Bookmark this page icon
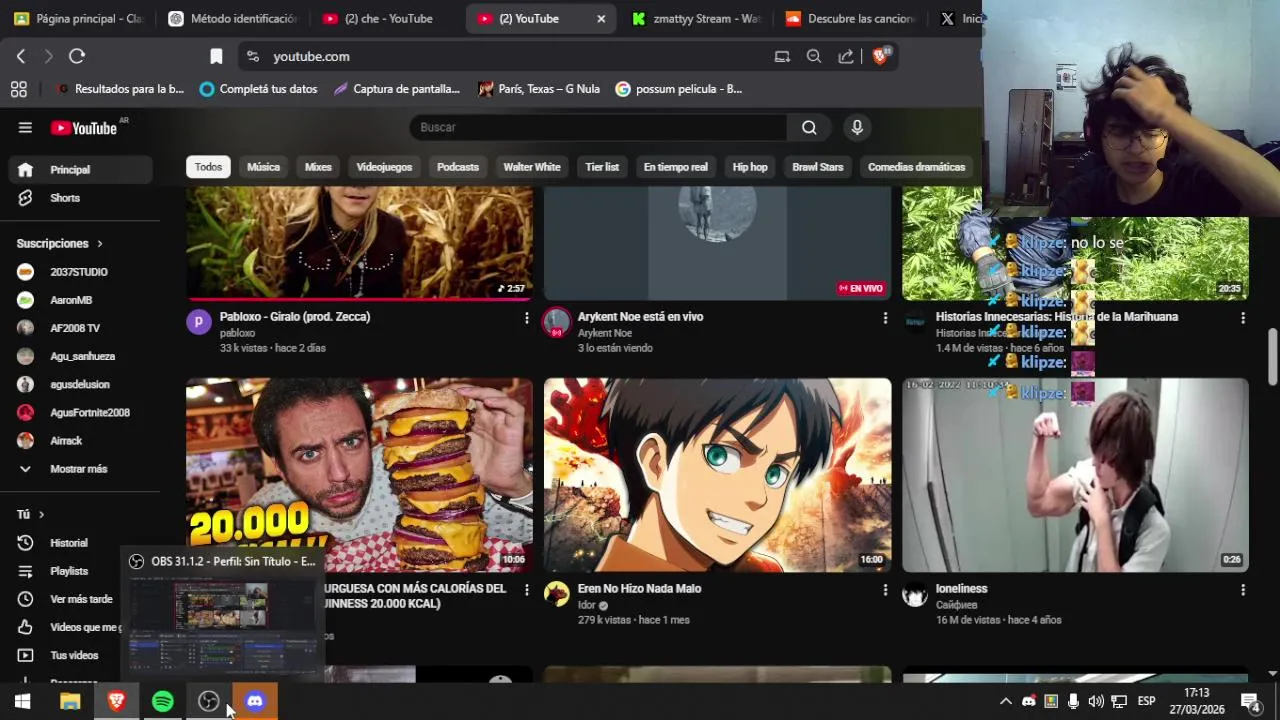 pyautogui.click(x=216, y=56)
